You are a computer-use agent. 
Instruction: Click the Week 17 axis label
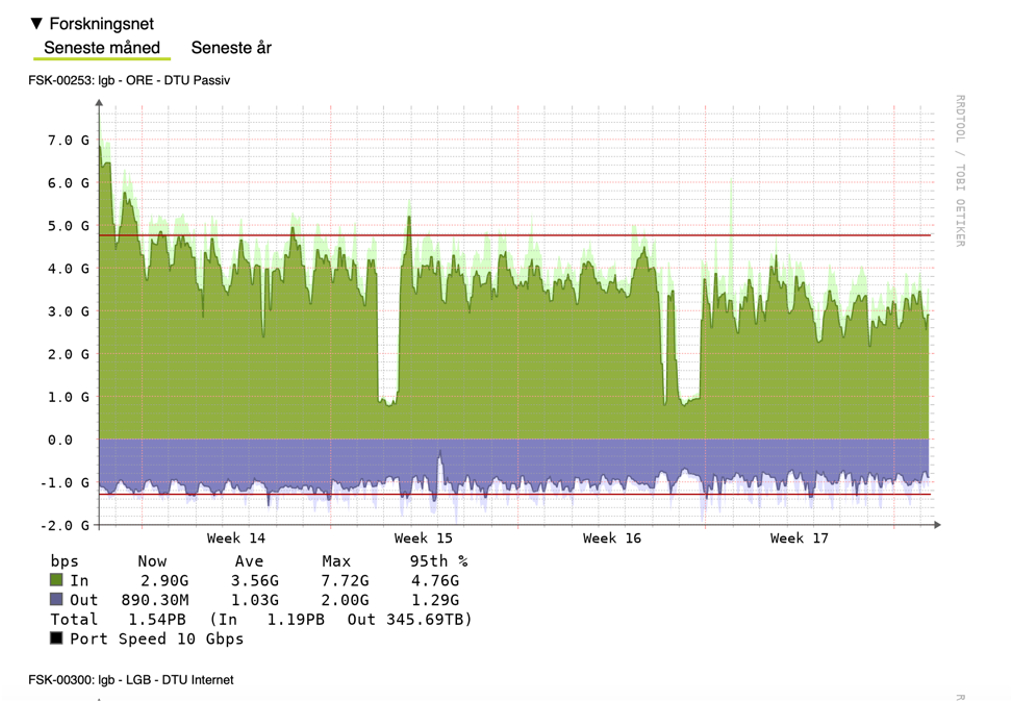click(x=799, y=538)
